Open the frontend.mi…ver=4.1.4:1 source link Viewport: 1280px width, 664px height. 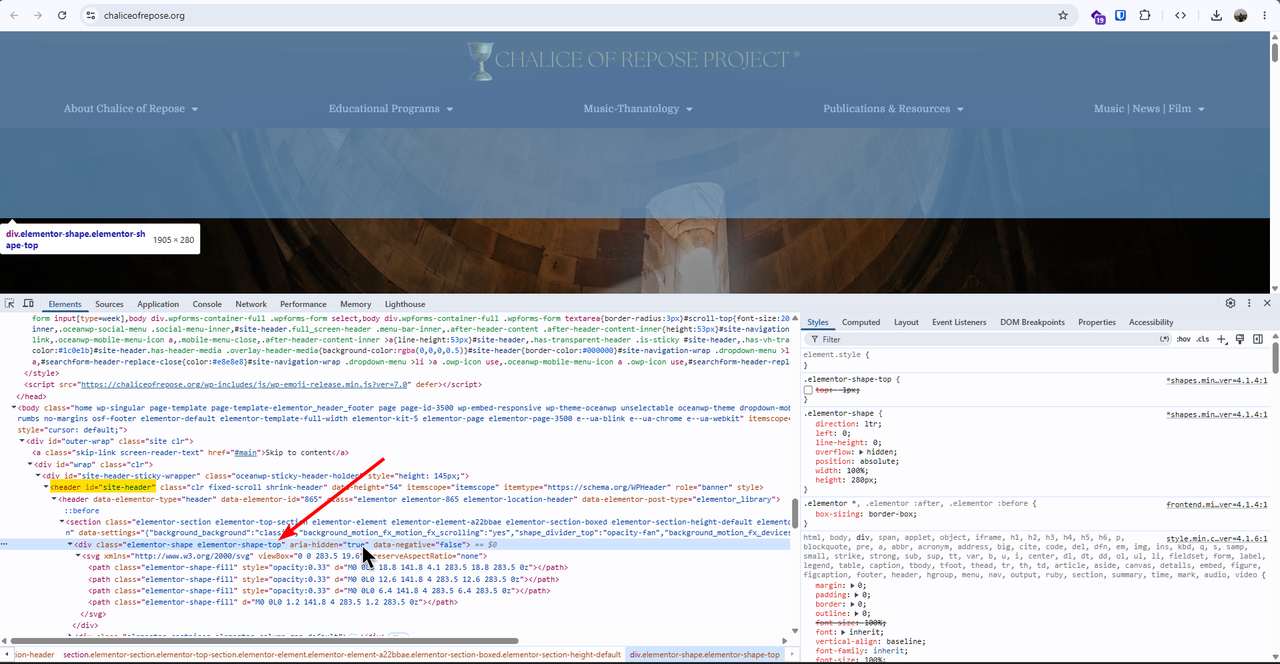coord(1217,504)
